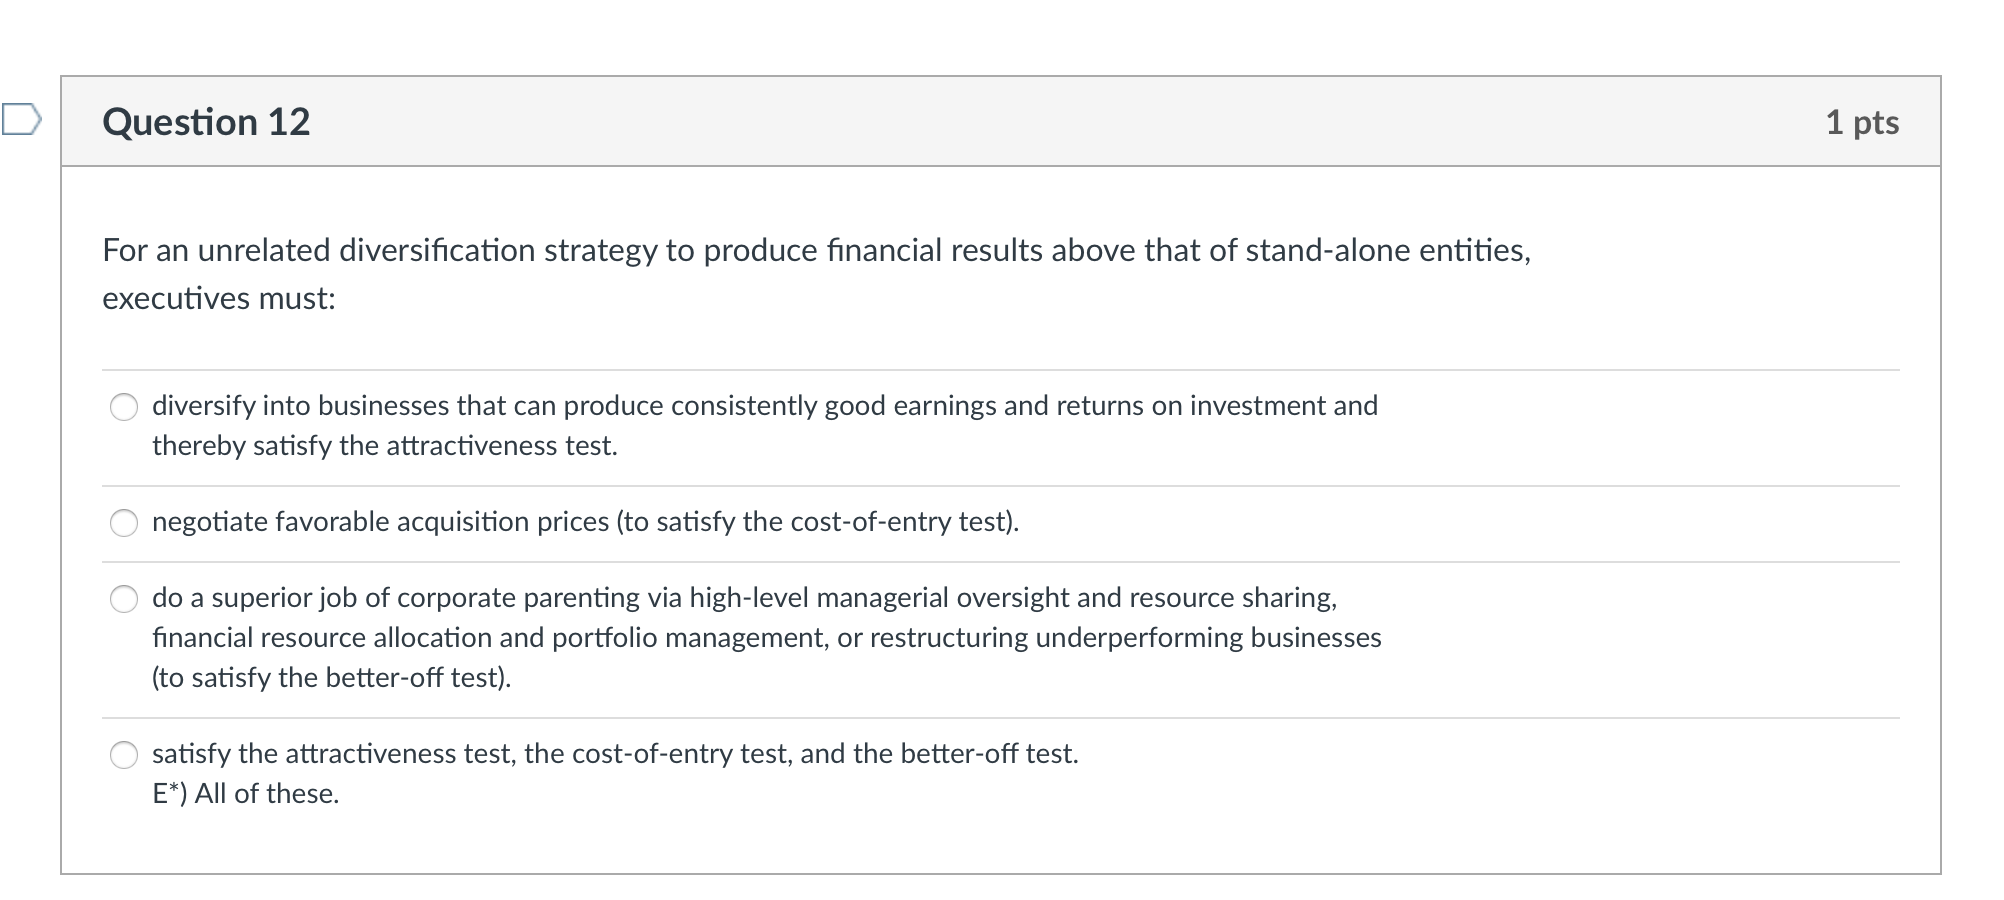Flag Question 12 with the bookmark icon

point(21,119)
